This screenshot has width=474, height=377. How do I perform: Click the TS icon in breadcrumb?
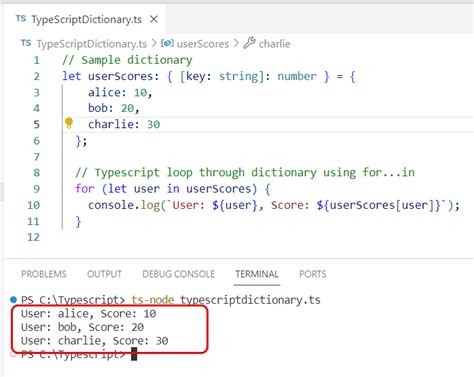pyautogui.click(x=26, y=43)
